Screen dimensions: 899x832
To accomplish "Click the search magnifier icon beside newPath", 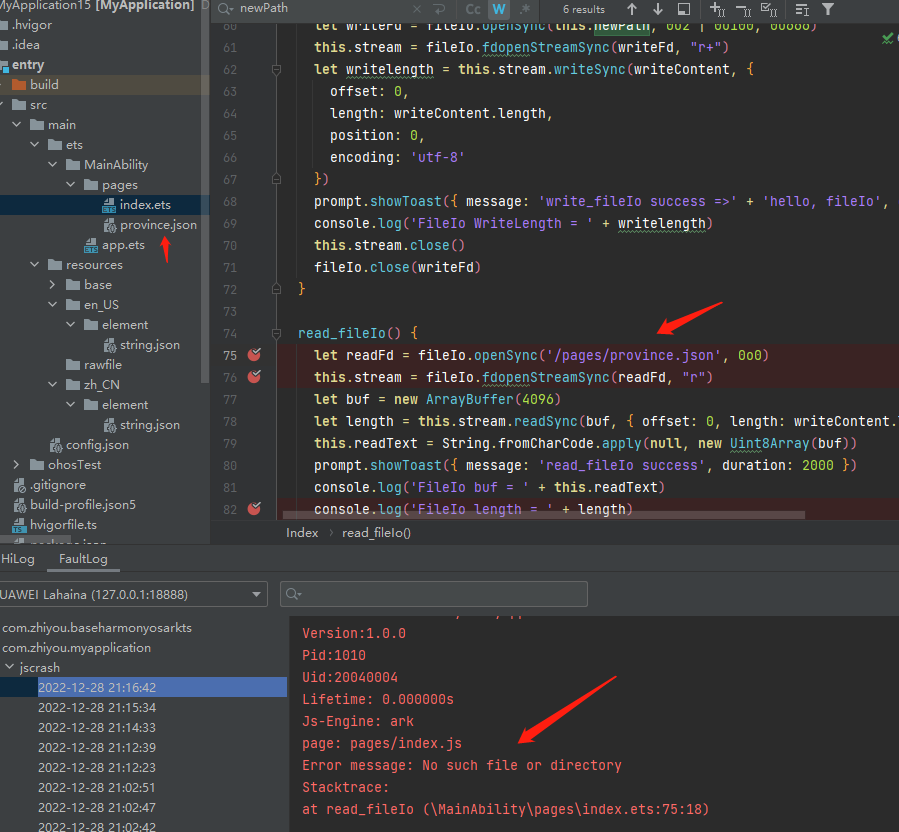I will 225,9.
